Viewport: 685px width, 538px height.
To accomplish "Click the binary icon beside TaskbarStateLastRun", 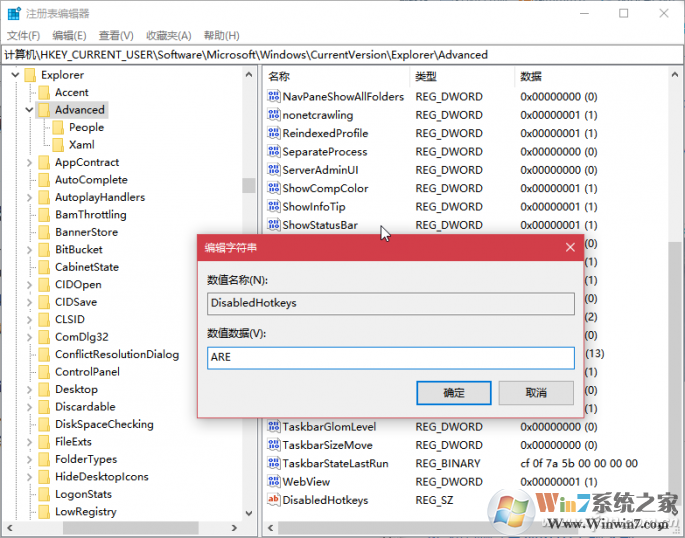I will tap(274, 464).
